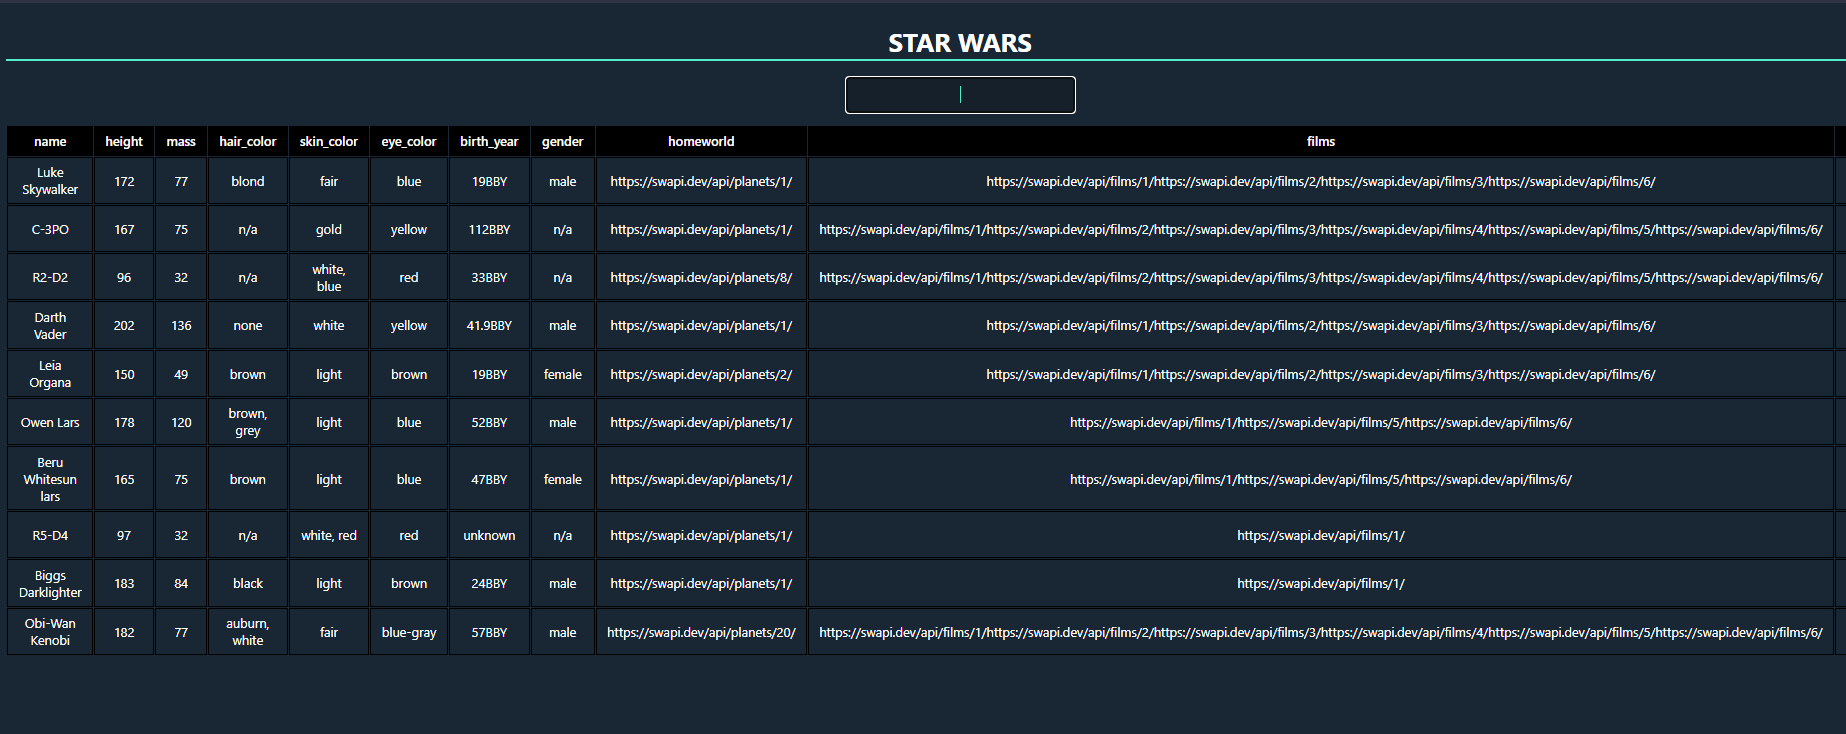1846x734 pixels.
Task: Click the 'films' column header
Action: (x=1321, y=141)
